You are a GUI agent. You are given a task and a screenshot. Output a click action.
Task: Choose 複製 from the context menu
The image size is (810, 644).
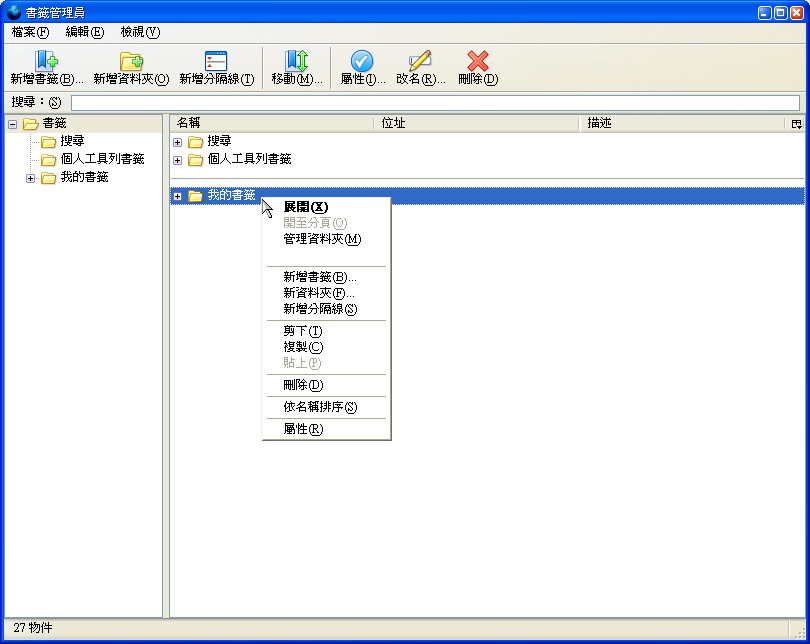(303, 347)
